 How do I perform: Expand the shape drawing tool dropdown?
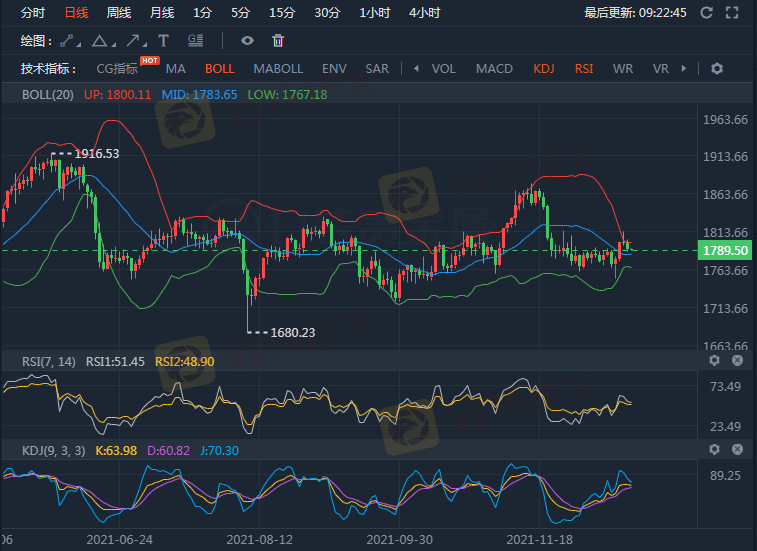click(x=114, y=41)
